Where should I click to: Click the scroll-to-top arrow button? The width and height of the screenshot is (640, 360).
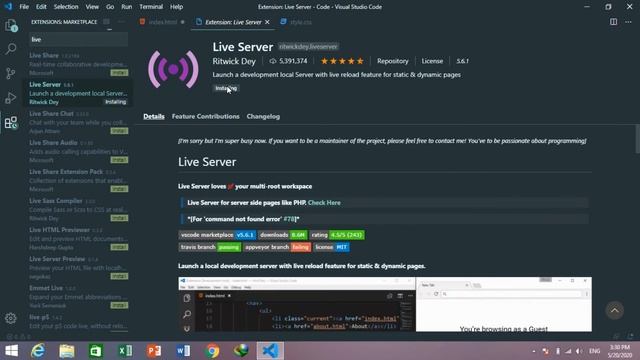[615, 311]
